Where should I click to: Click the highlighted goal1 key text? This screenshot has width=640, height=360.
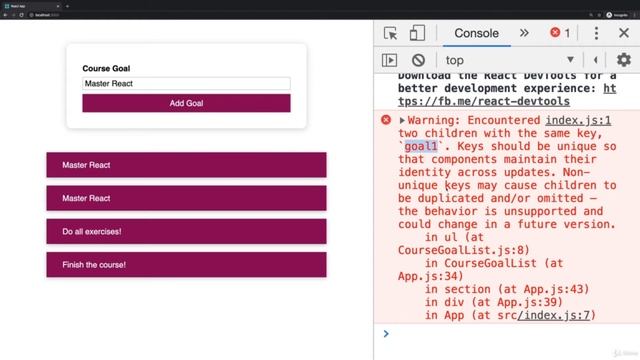(421, 146)
